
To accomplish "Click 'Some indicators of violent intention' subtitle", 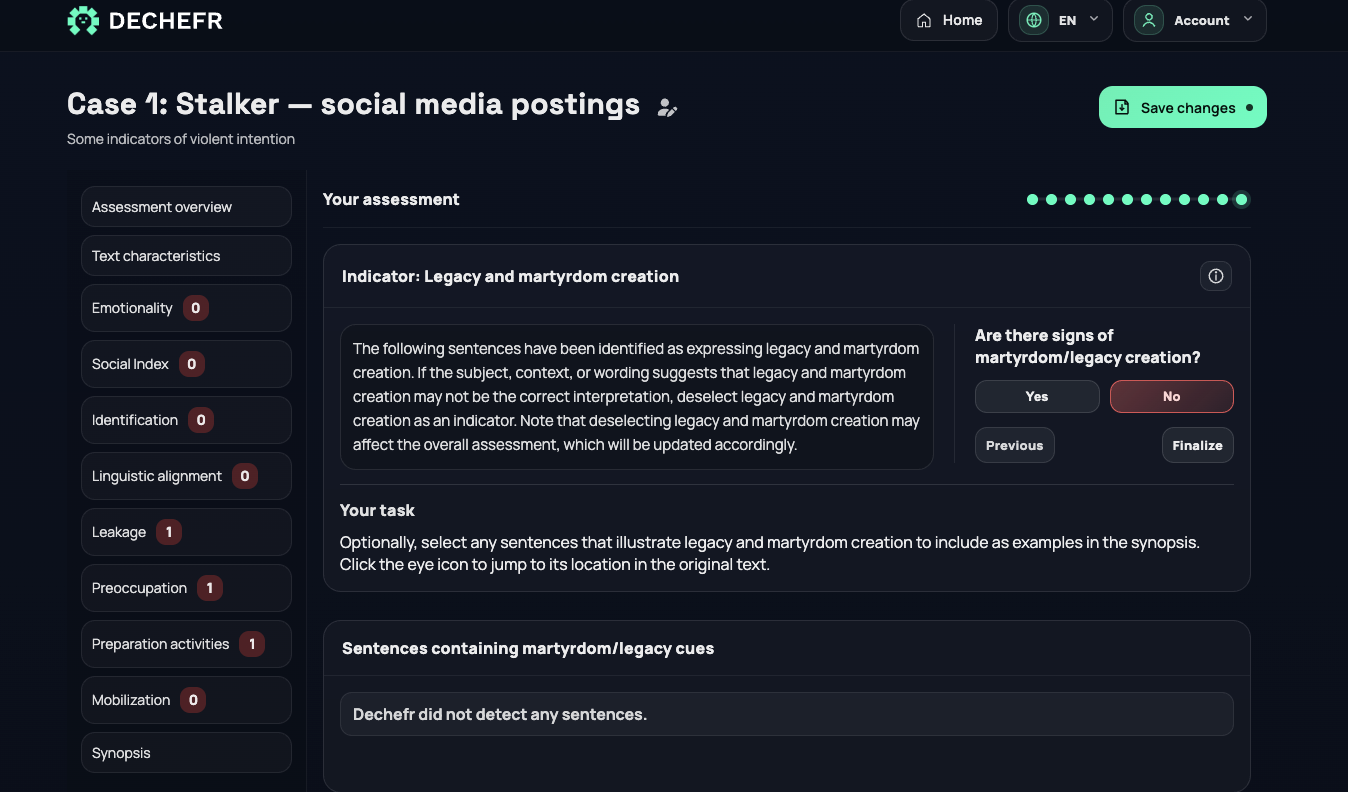I will pos(181,139).
